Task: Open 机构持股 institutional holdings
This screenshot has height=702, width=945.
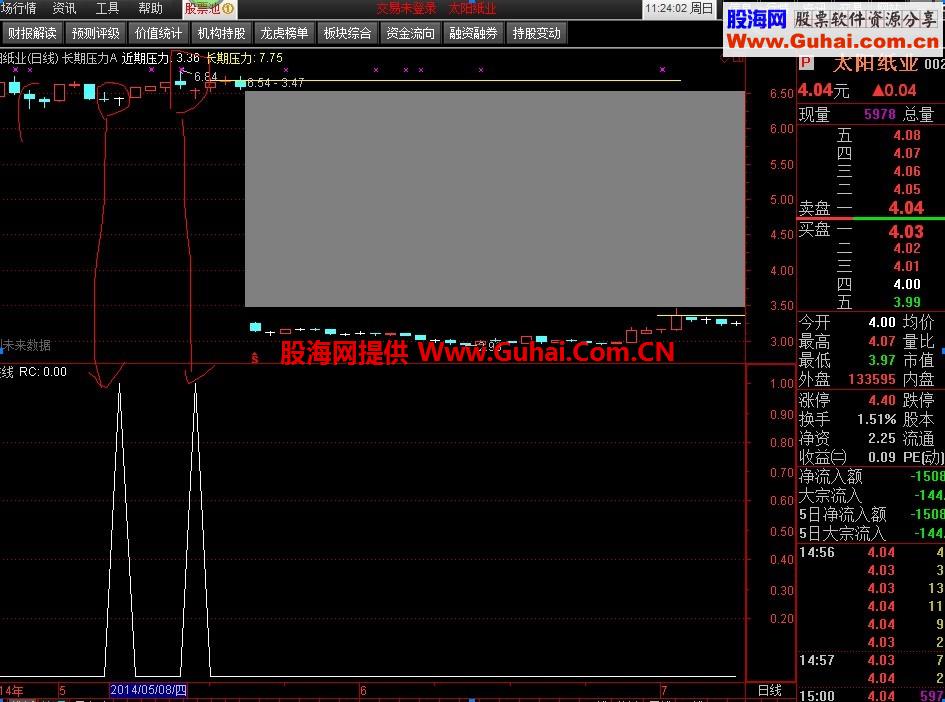Action: click(221, 33)
